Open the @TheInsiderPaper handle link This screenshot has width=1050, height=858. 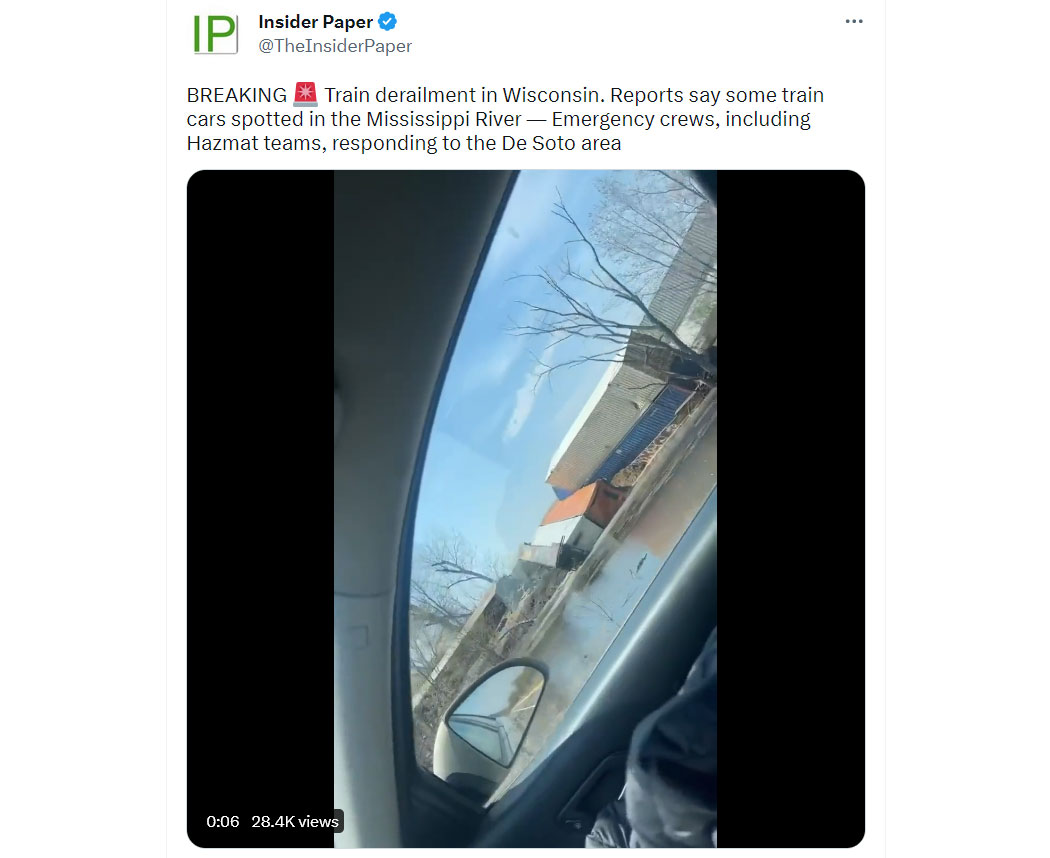[x=335, y=46]
